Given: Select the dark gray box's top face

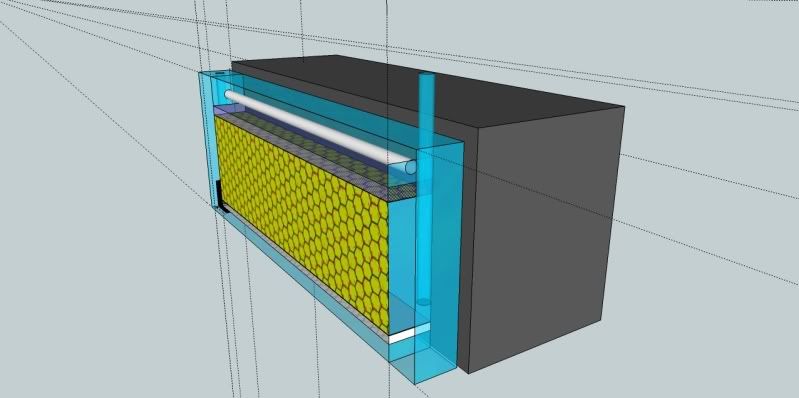Looking at the screenshot, I should pyautogui.click(x=428, y=89).
